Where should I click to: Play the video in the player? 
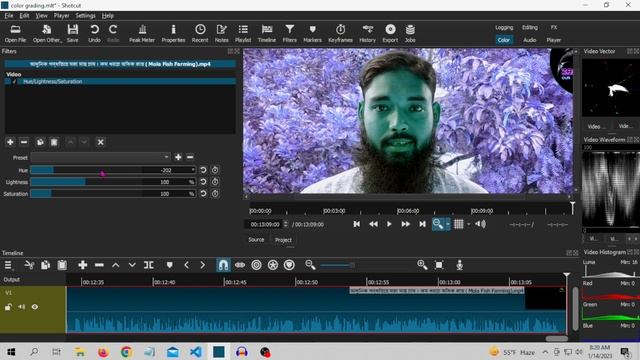point(389,224)
